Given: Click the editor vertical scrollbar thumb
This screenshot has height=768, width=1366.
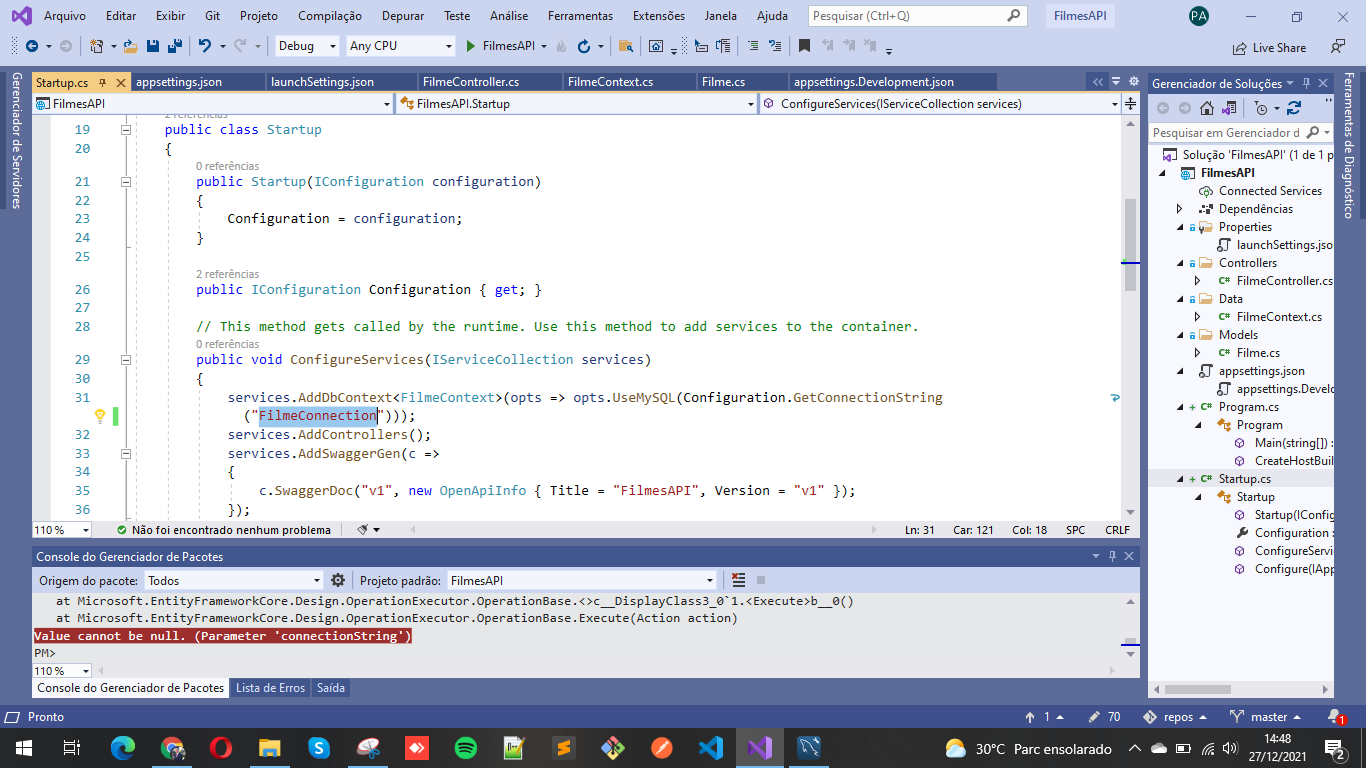Looking at the screenshot, I should coord(1130,245).
